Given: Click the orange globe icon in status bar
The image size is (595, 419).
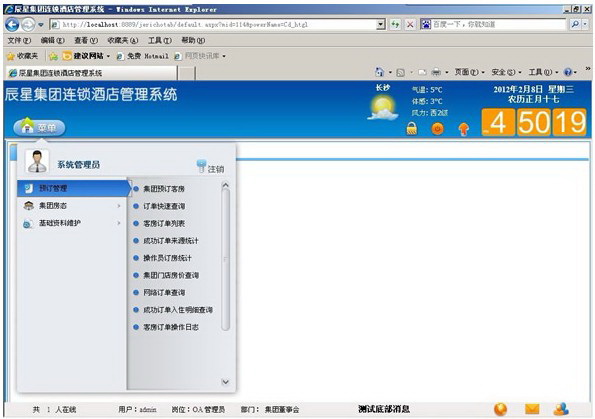Looking at the screenshot, I should click(x=501, y=409).
